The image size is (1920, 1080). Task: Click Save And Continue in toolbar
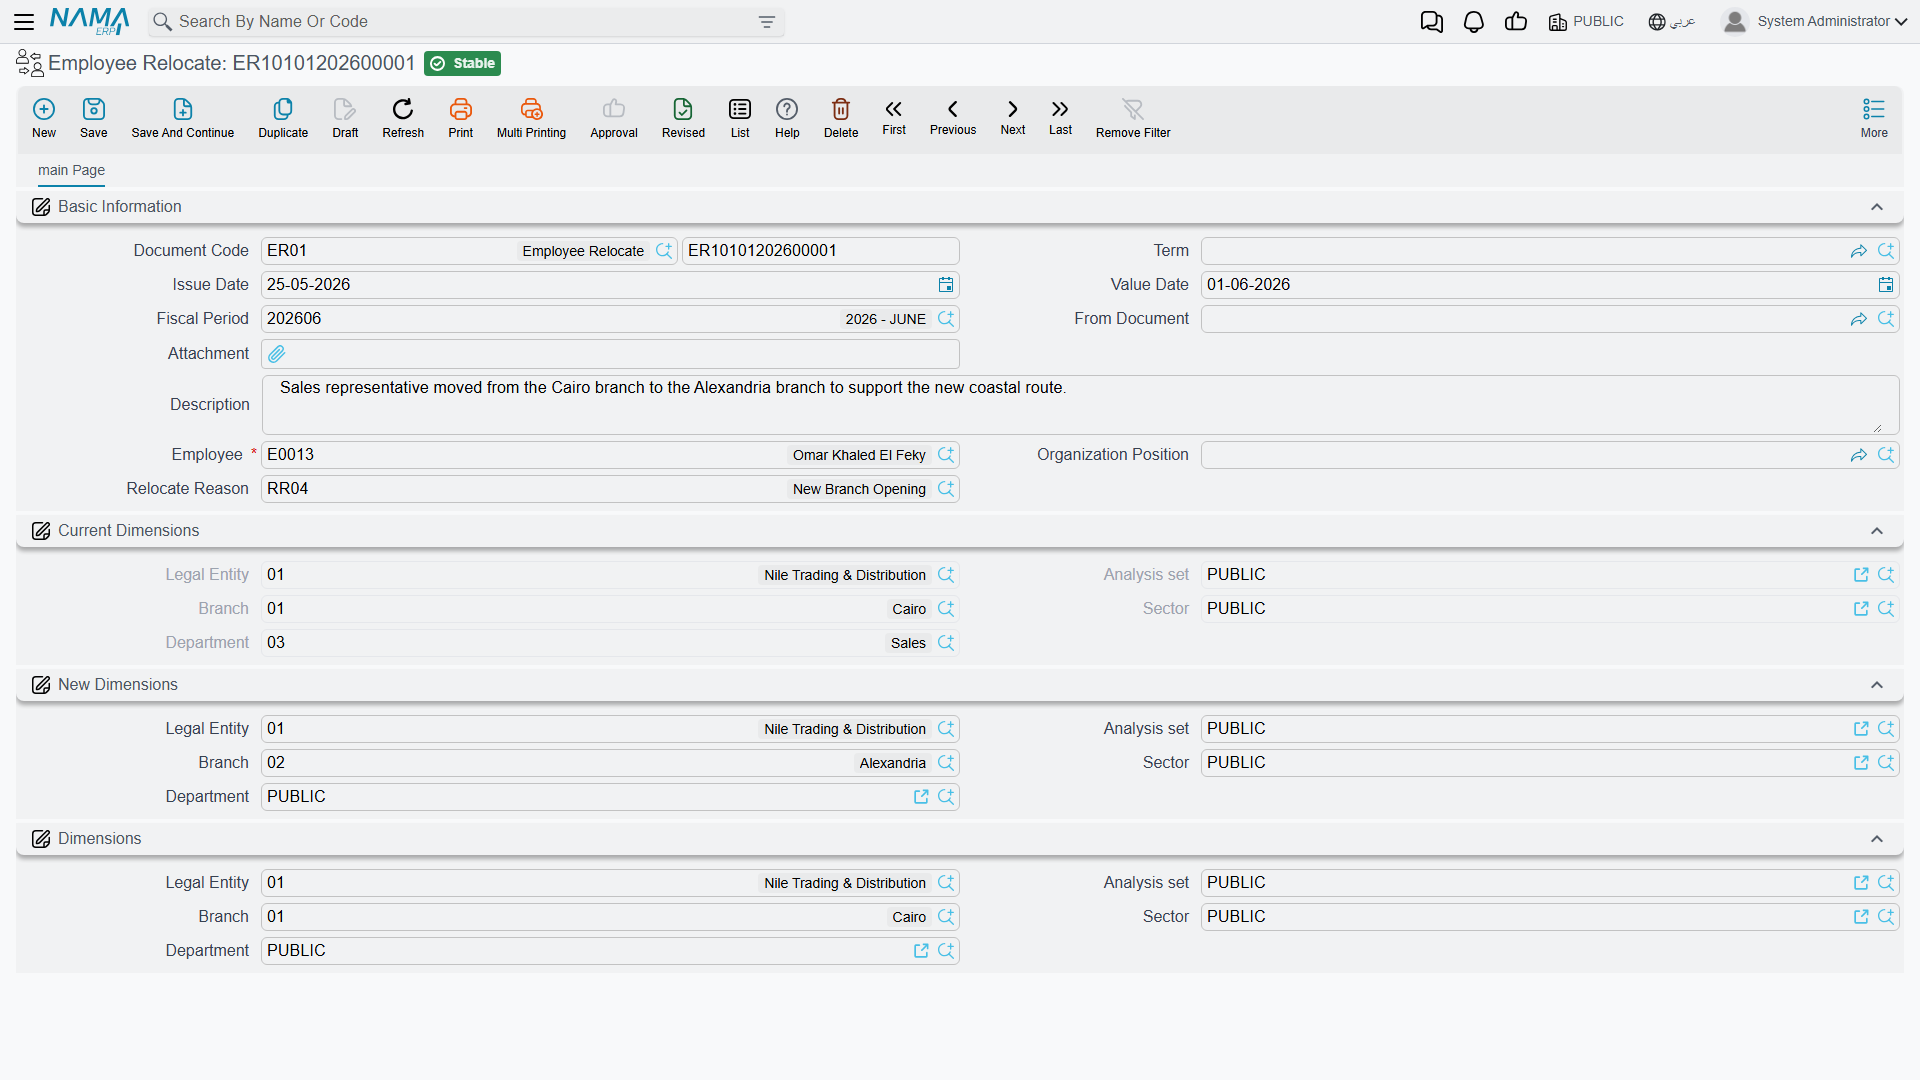(183, 118)
